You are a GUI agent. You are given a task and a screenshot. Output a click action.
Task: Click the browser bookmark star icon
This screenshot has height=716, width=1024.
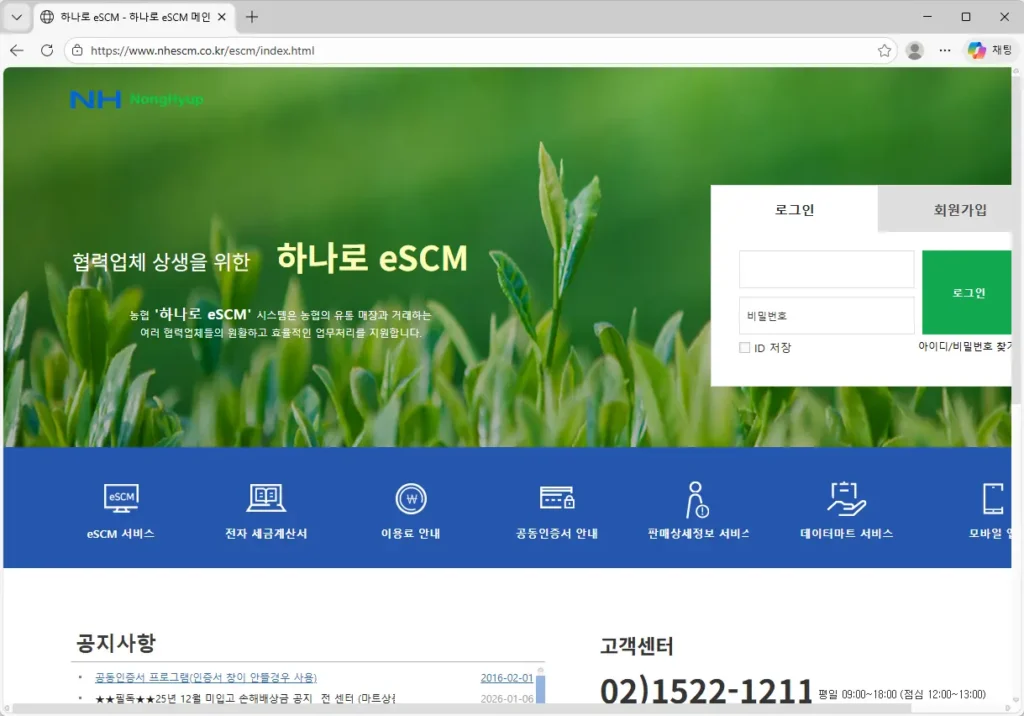click(x=884, y=50)
